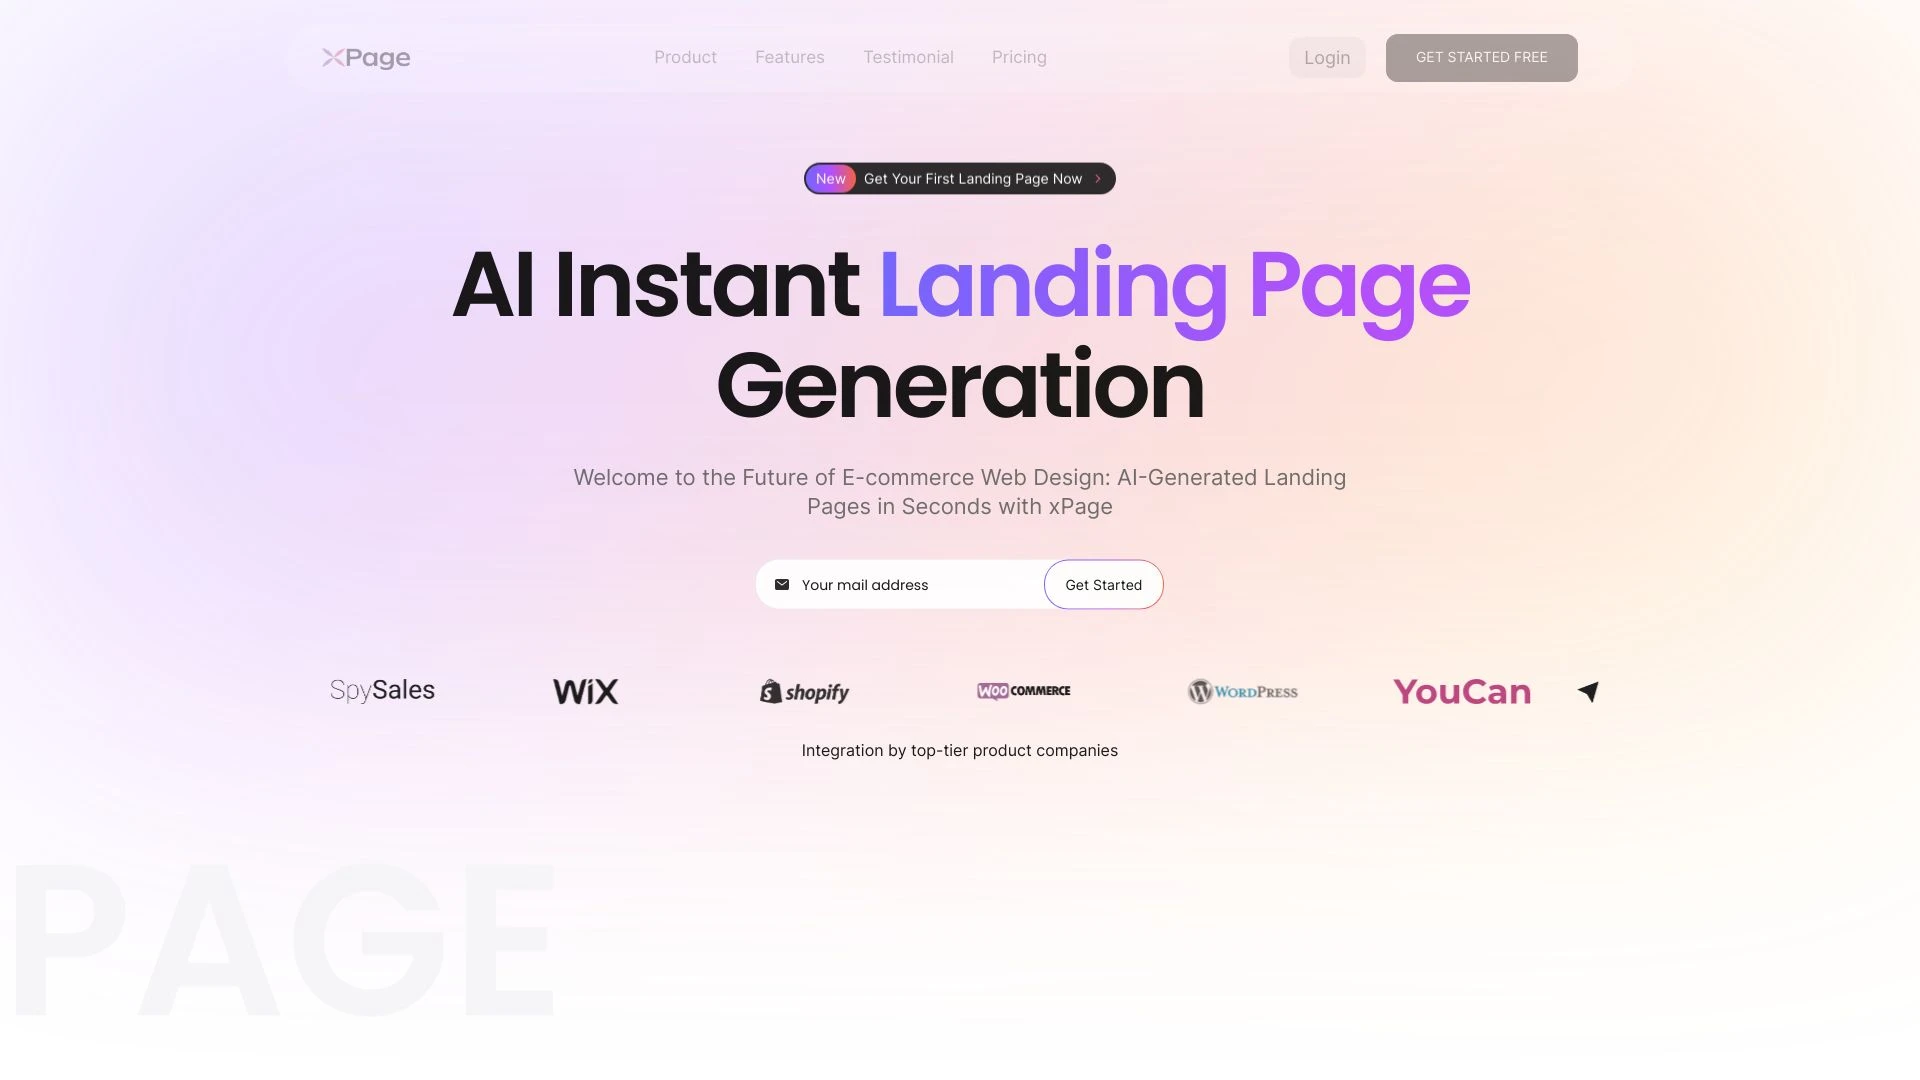Open the Testimonial menu item
The width and height of the screenshot is (1920, 1080).
pos(909,57)
